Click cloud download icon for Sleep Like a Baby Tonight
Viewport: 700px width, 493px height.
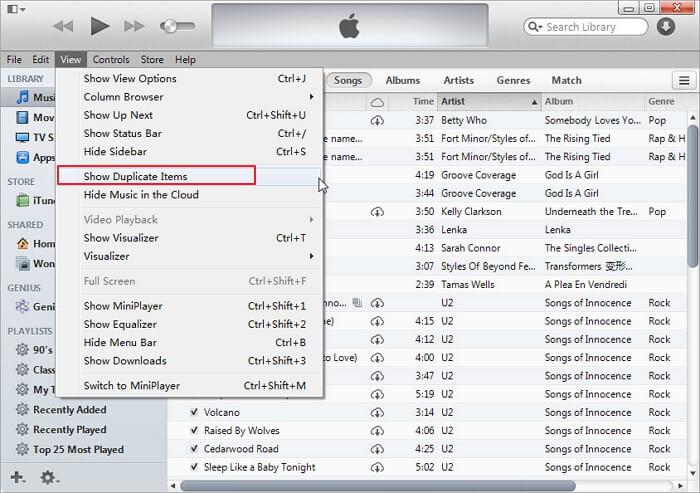pos(377,468)
